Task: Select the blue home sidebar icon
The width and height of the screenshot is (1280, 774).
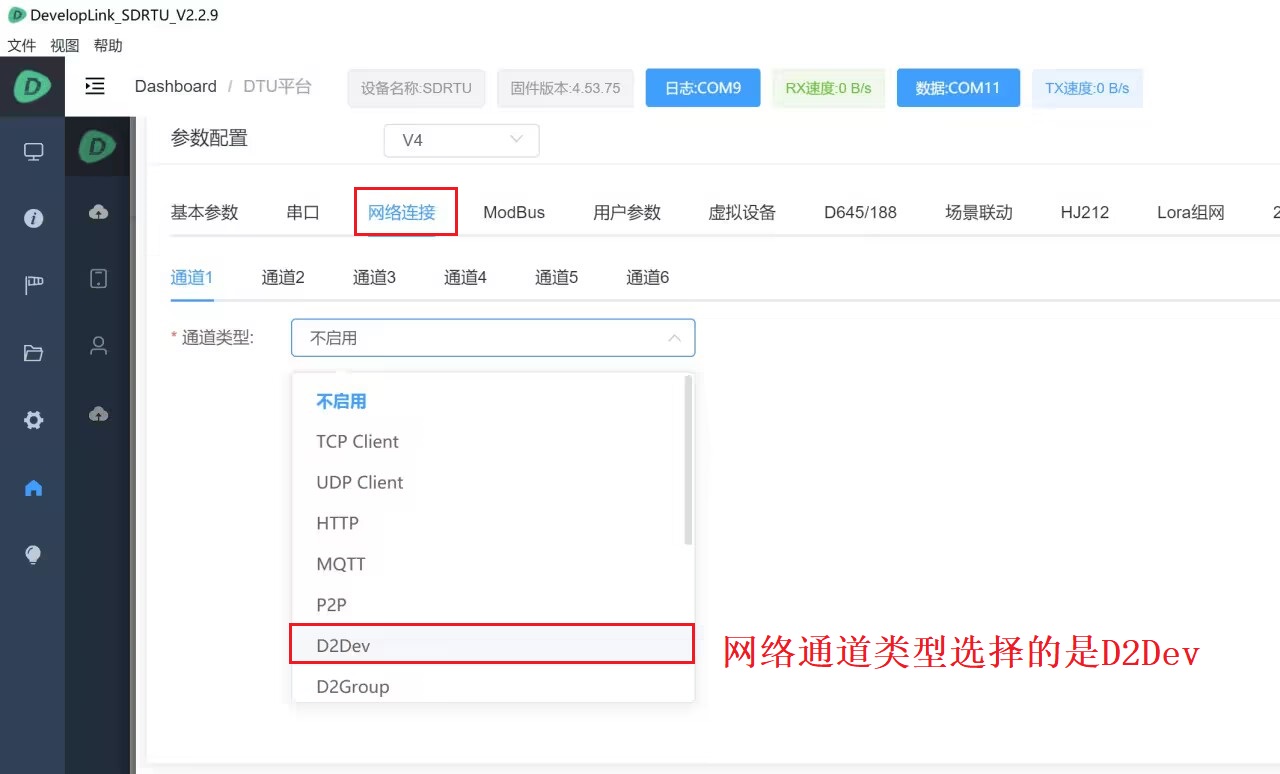Action: coord(34,488)
